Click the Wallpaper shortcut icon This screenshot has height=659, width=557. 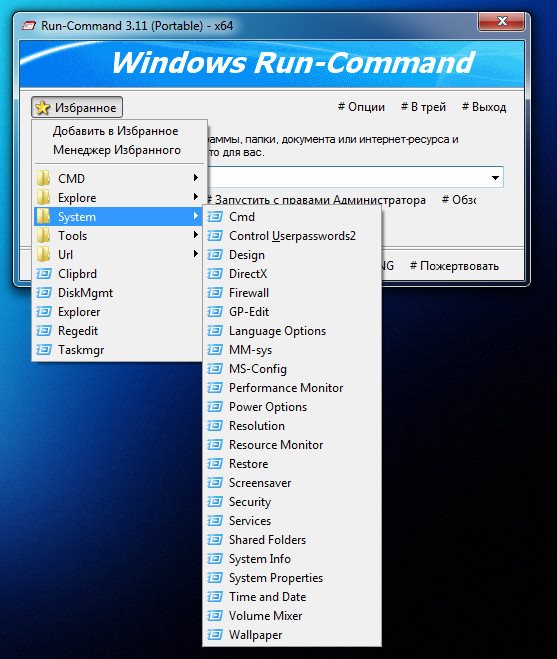coord(215,635)
